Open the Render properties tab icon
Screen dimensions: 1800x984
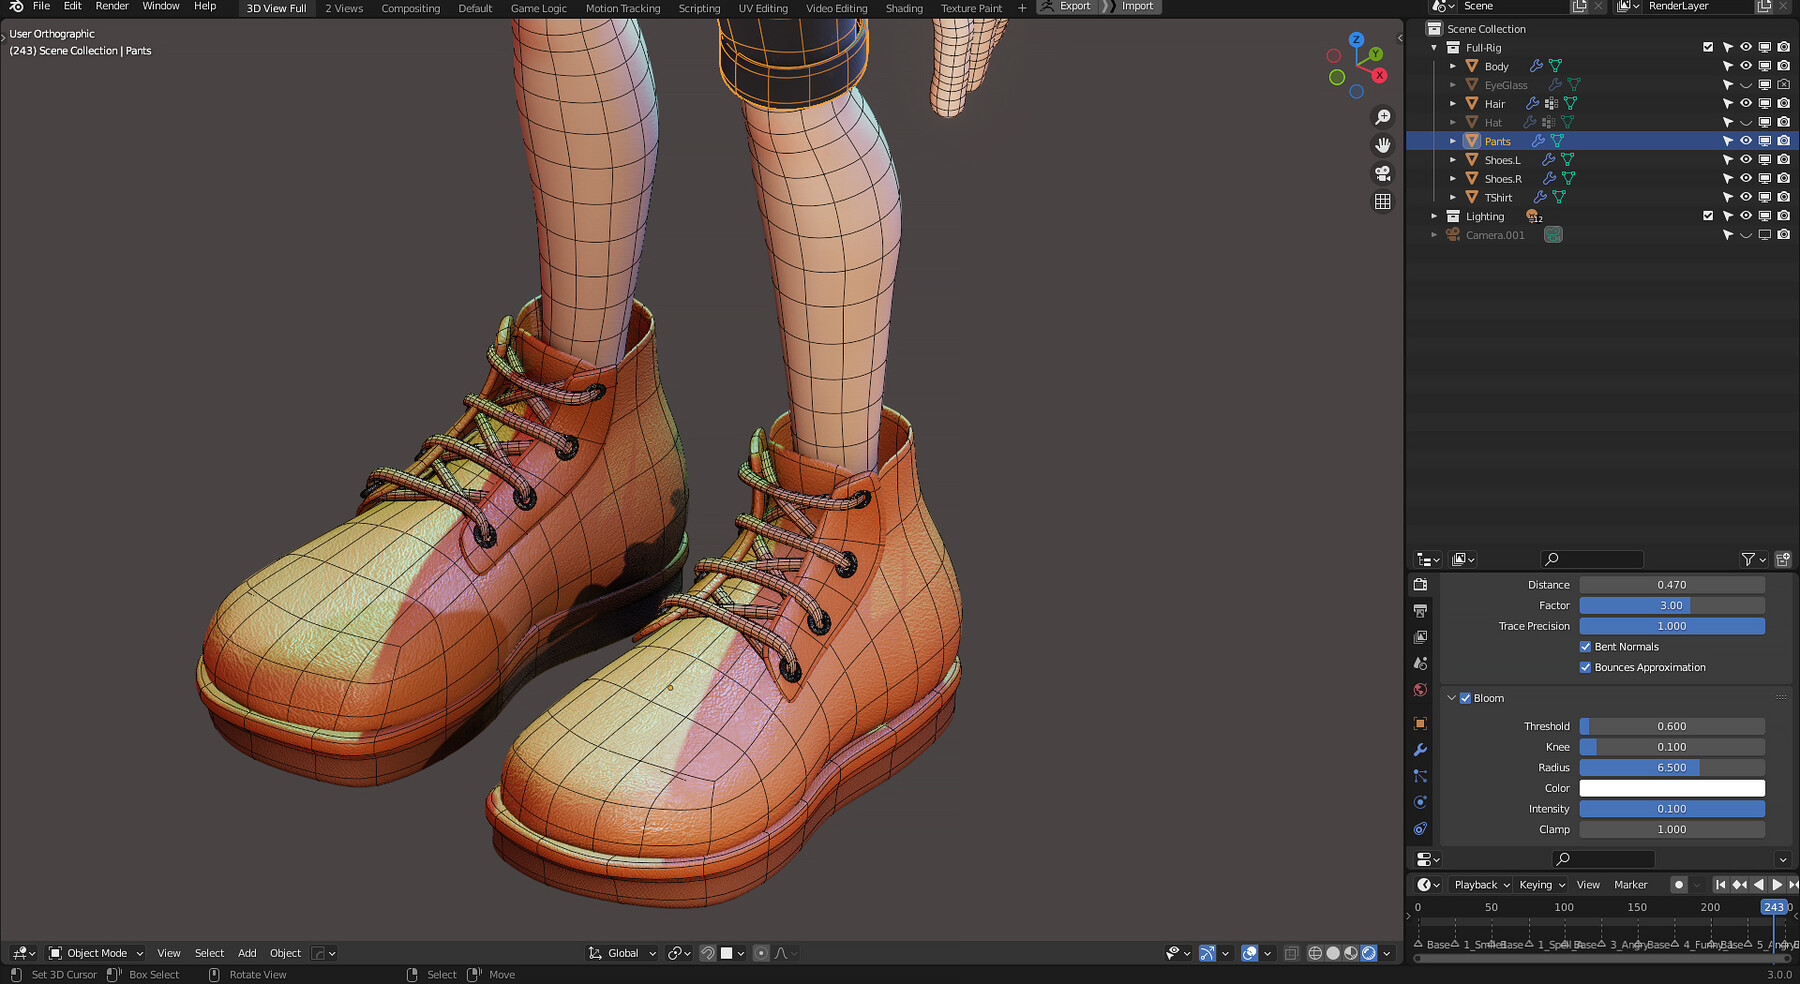[1420, 584]
